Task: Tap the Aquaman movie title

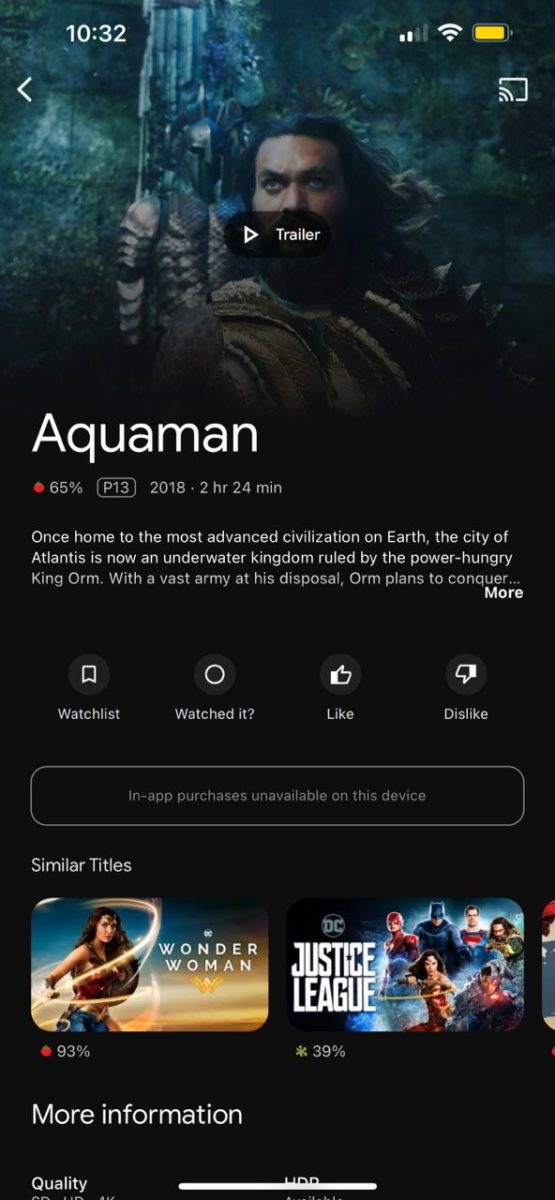Action: click(145, 433)
